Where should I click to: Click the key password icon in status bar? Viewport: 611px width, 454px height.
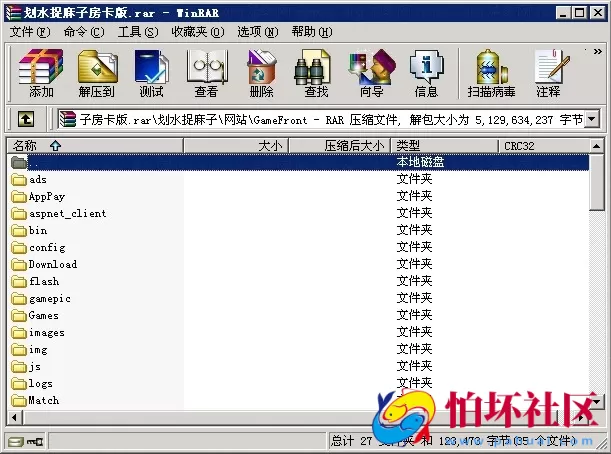pos(35,442)
